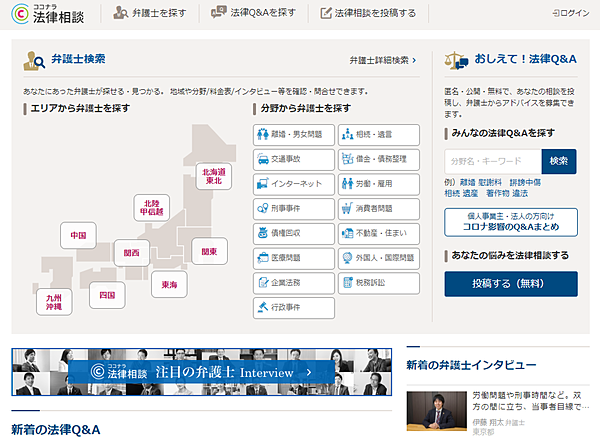Click the calculator icon for 税務訴訟
Viewport: 600px width, 442px height.
pos(347,282)
